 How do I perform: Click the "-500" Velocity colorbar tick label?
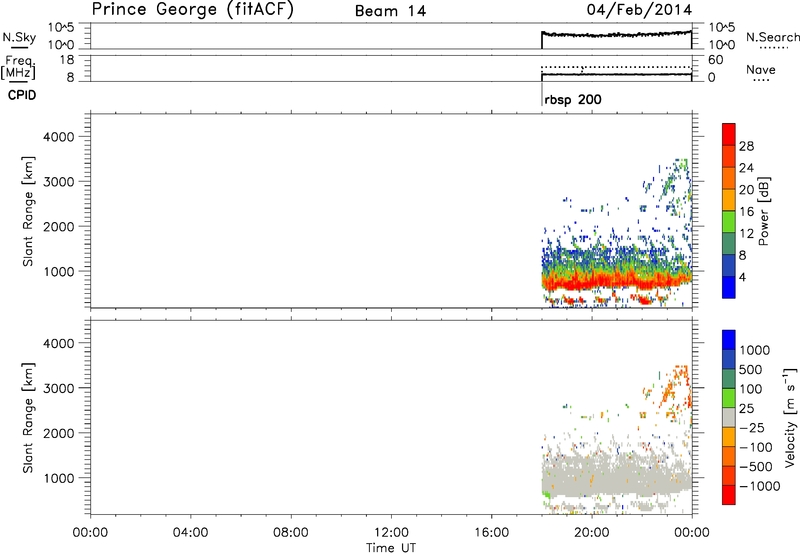pyautogui.click(x=756, y=466)
